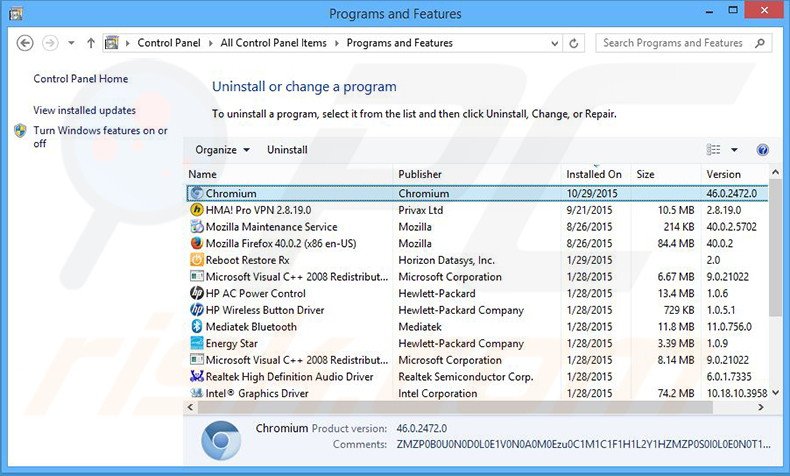This screenshot has width=790, height=476.
Task: Click Chromium name in program list
Action: [231, 193]
